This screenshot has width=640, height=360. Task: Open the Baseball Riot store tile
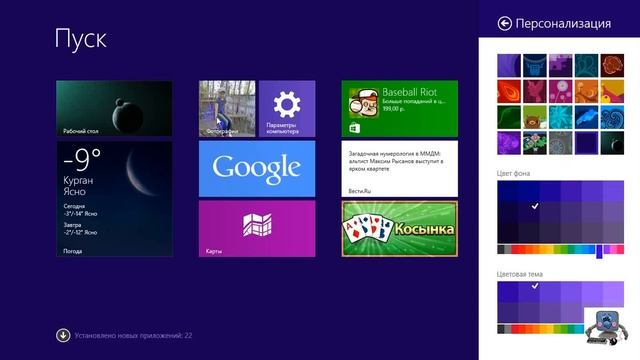[x=400, y=109]
